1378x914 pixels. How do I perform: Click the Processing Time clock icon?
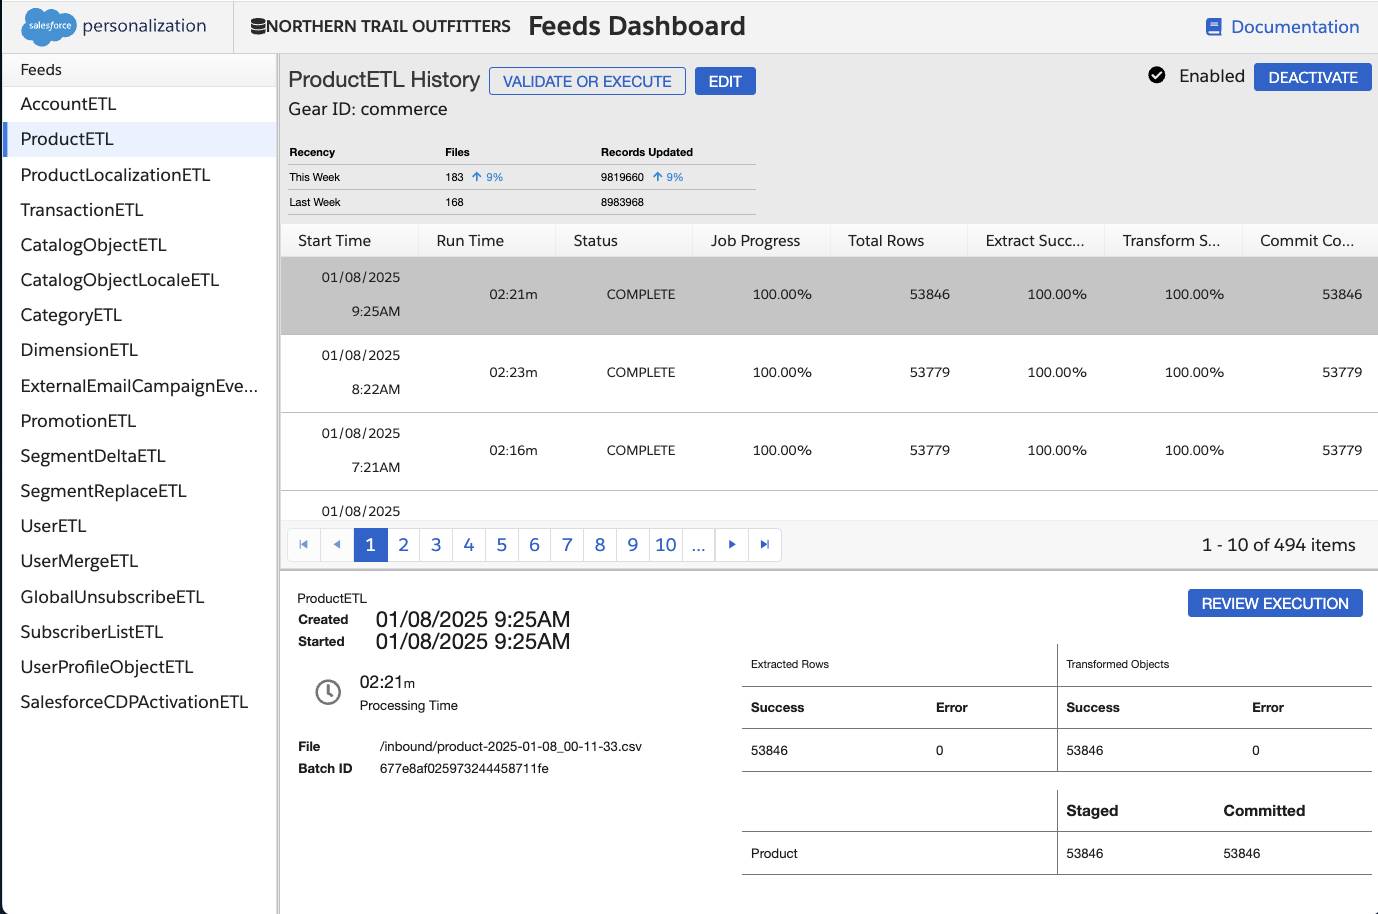(x=328, y=691)
